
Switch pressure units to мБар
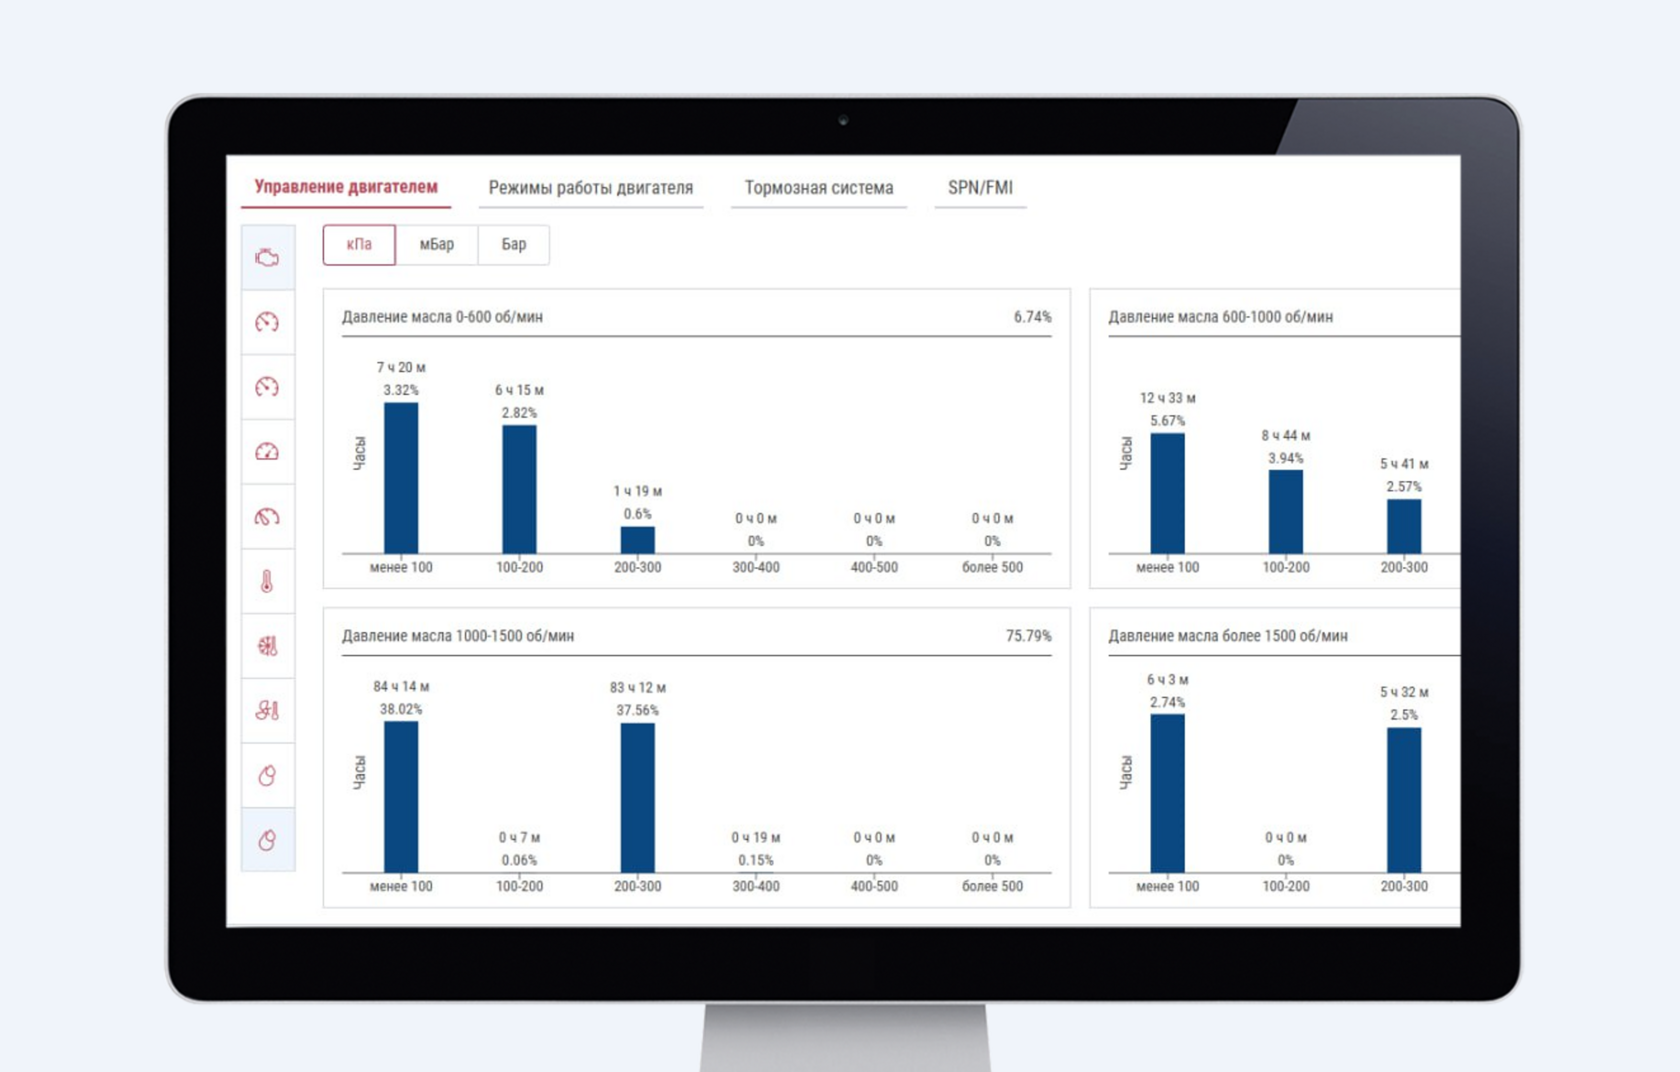436,245
